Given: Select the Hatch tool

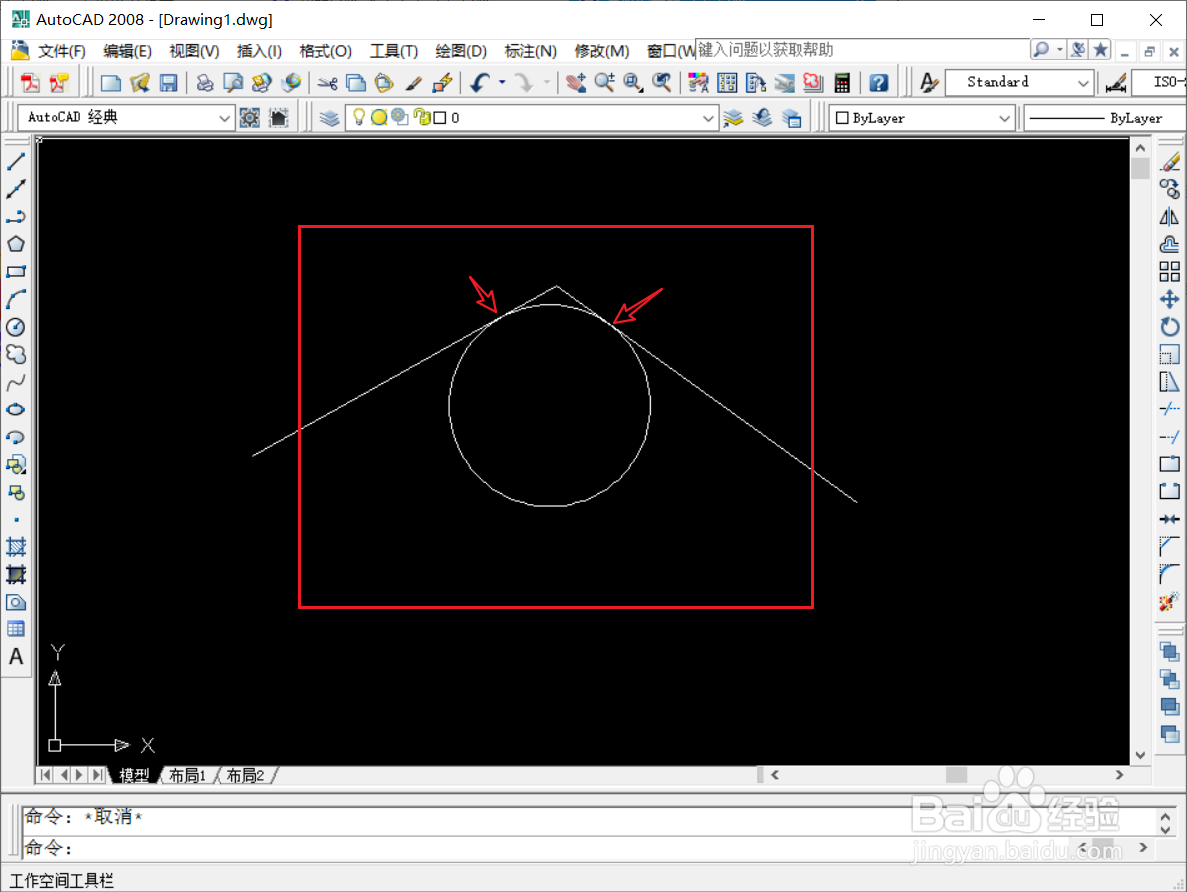Looking at the screenshot, I should (16, 547).
